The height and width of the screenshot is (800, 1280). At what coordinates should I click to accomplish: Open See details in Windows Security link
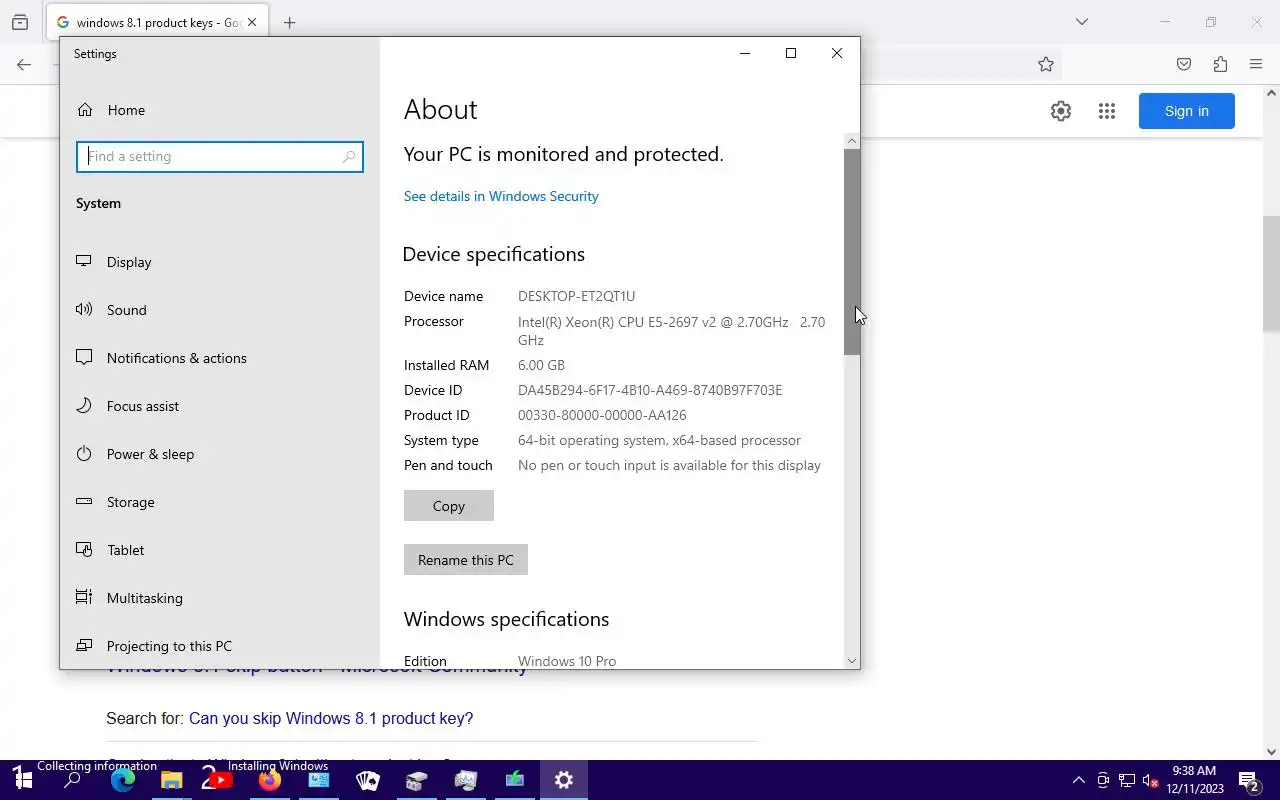(501, 196)
